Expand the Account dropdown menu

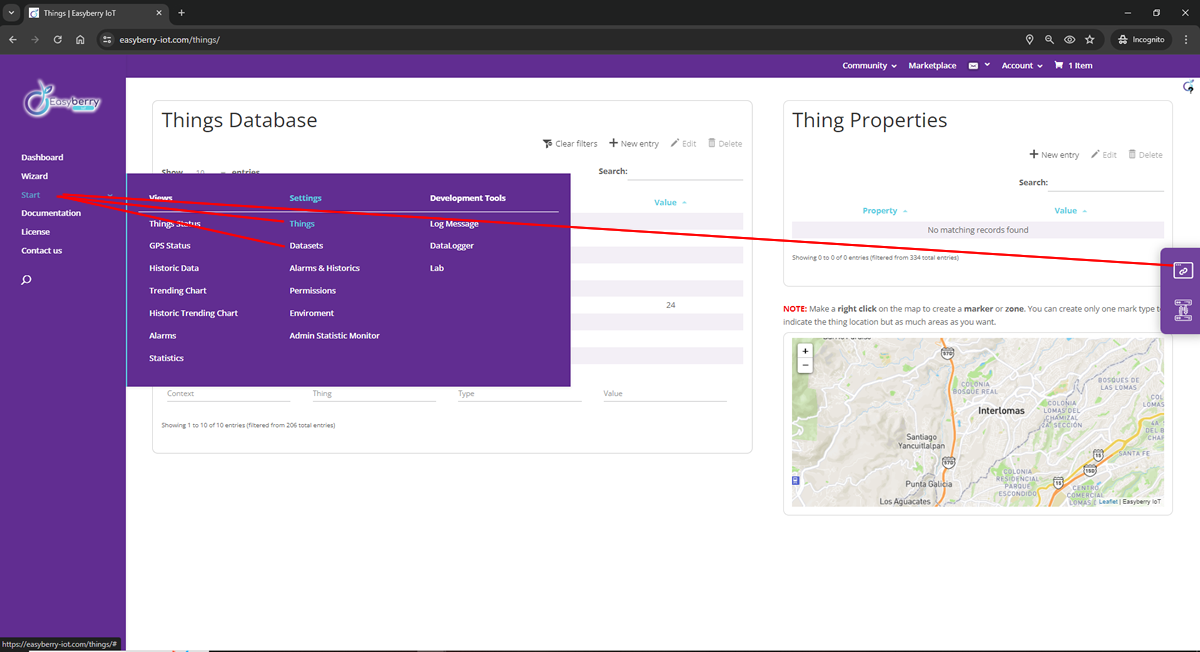(x=1021, y=65)
